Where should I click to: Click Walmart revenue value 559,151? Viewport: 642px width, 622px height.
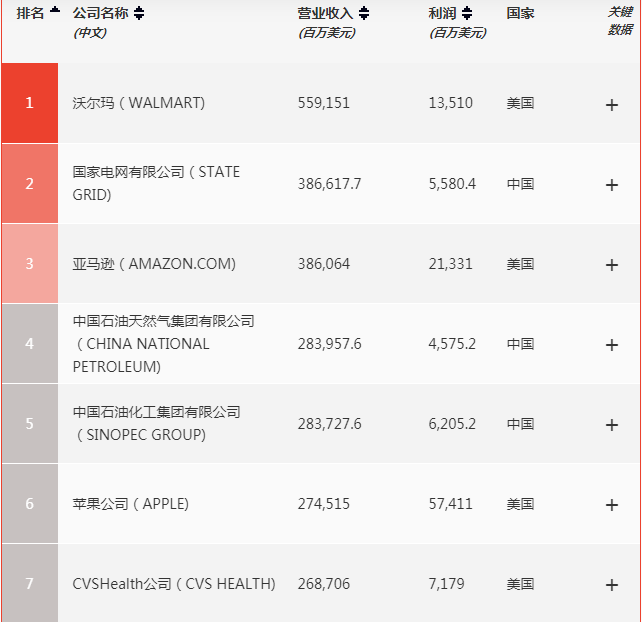coord(324,103)
